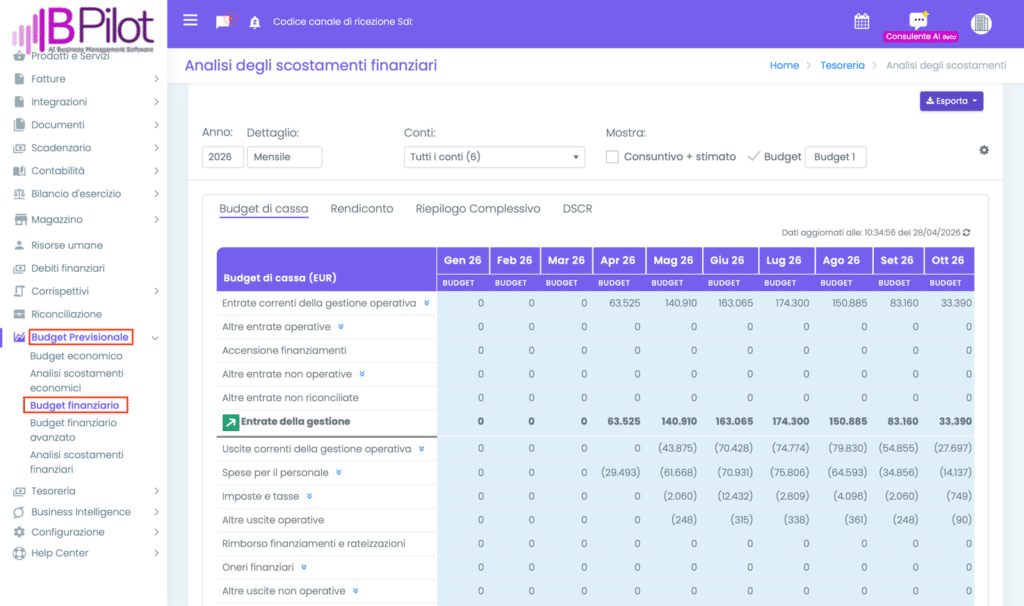Expand Entrate correnti della gestione operativa row
1024x606 pixels.
point(426,303)
